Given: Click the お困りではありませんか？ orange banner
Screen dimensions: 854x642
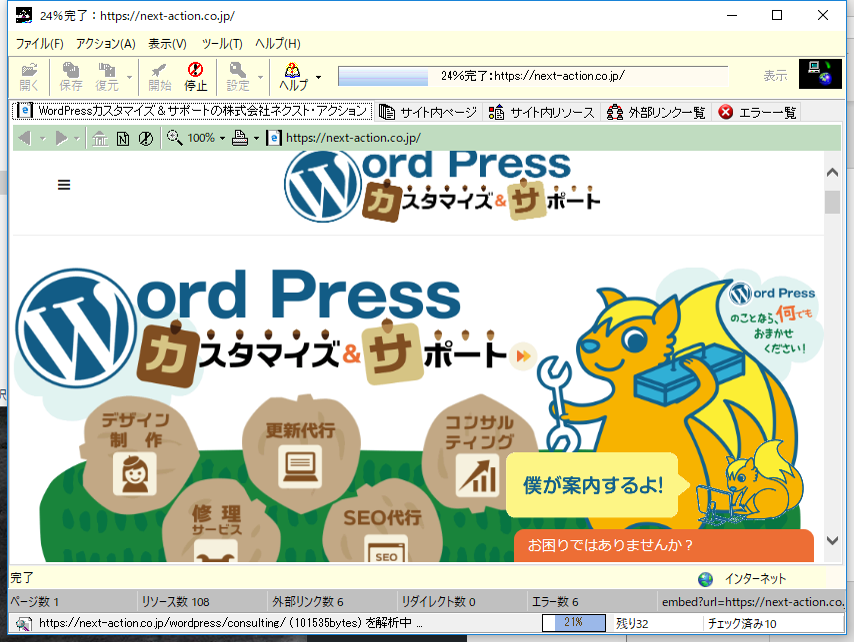Looking at the screenshot, I should 663,545.
